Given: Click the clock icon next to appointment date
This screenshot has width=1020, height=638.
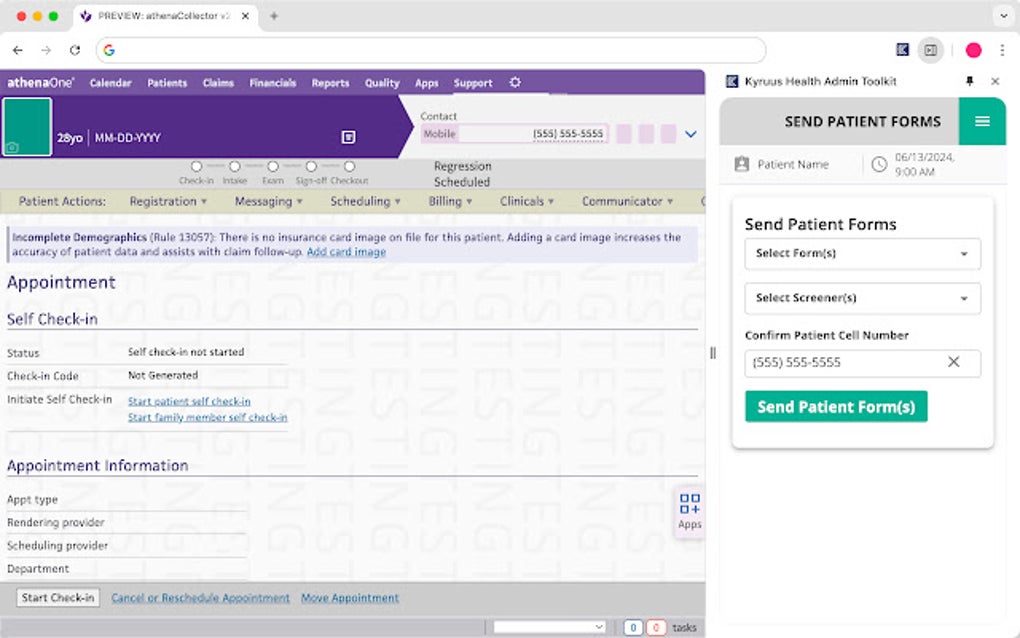Looking at the screenshot, I should pos(880,164).
